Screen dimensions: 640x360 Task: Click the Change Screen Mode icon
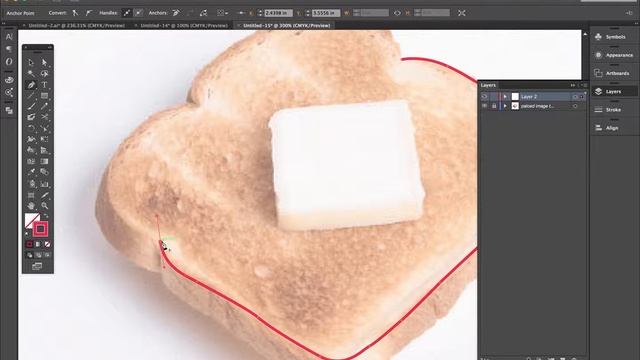coord(37,266)
